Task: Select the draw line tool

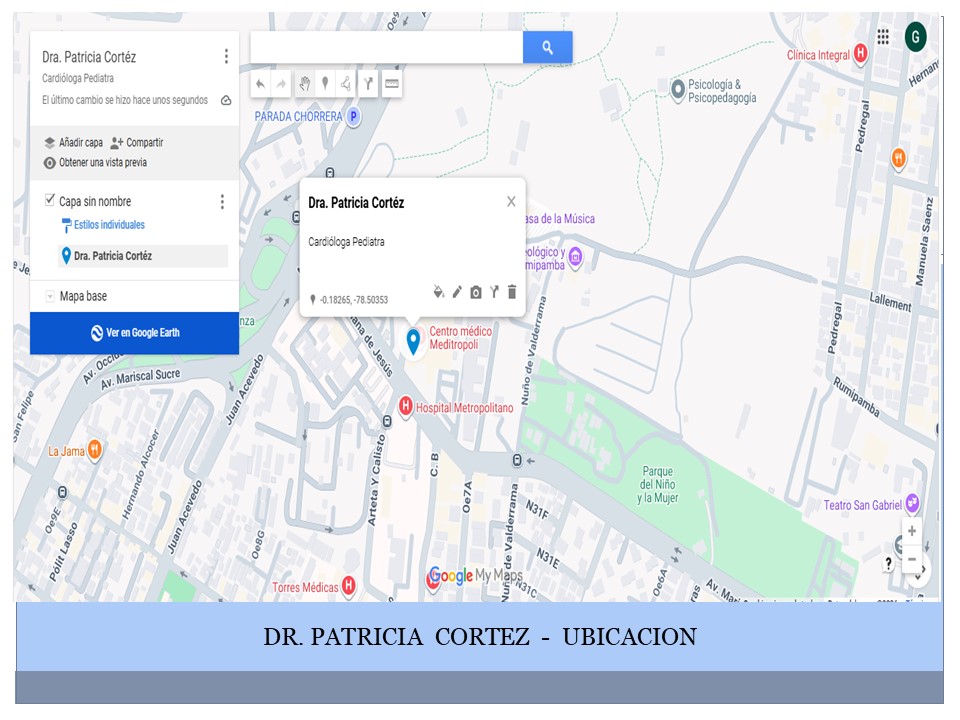Action: [346, 84]
